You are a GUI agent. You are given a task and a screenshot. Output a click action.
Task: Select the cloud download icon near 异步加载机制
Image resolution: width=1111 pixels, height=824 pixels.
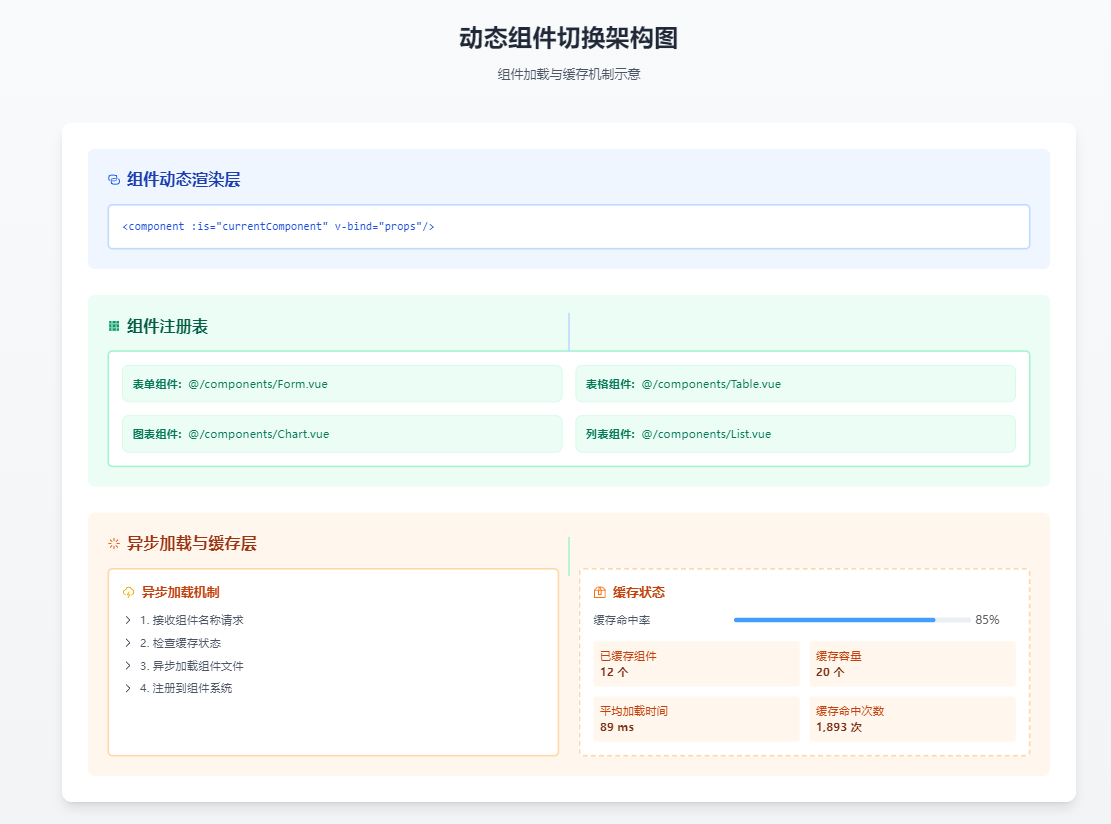tap(127, 591)
